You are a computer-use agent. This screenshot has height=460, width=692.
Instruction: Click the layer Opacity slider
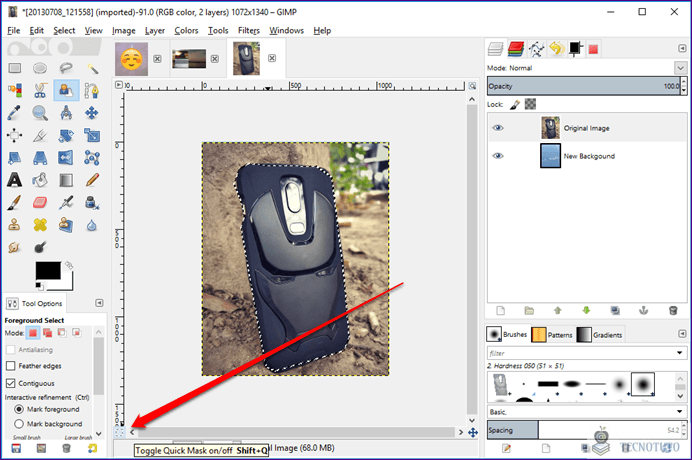click(x=583, y=86)
